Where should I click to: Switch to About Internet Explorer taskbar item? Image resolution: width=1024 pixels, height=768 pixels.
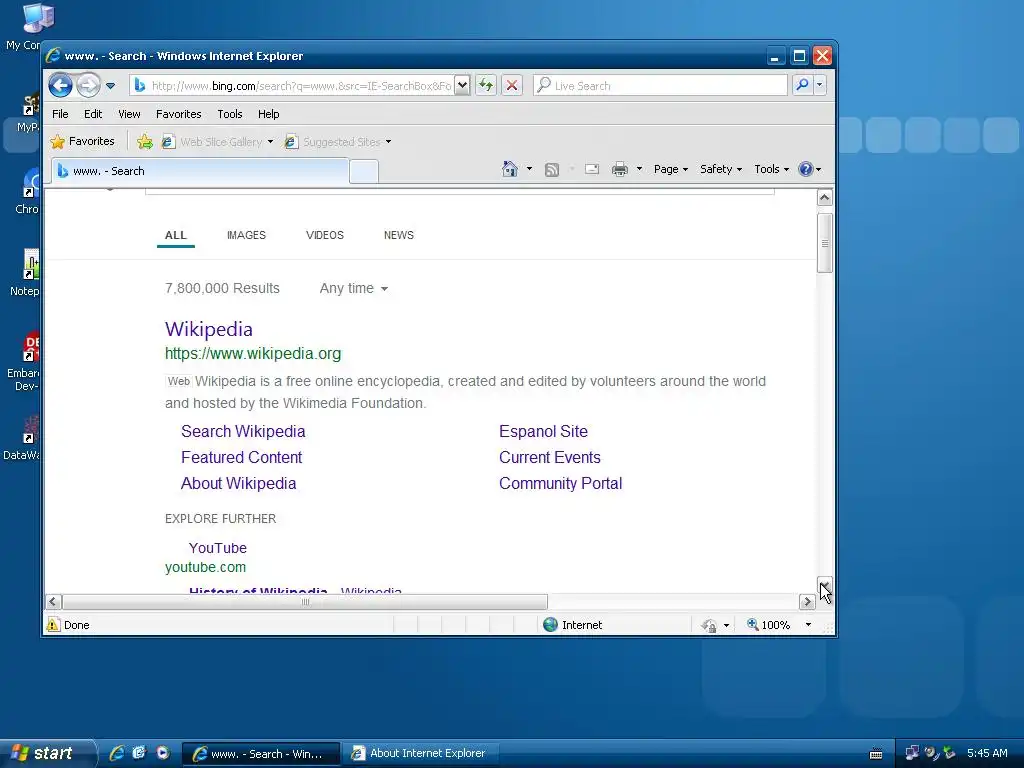pyautogui.click(x=421, y=753)
